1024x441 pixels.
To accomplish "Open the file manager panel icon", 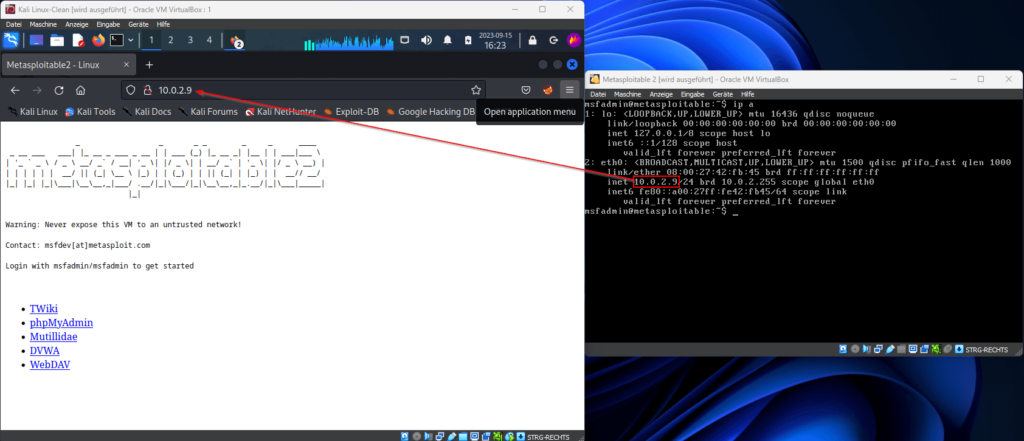I will pyautogui.click(x=56, y=41).
